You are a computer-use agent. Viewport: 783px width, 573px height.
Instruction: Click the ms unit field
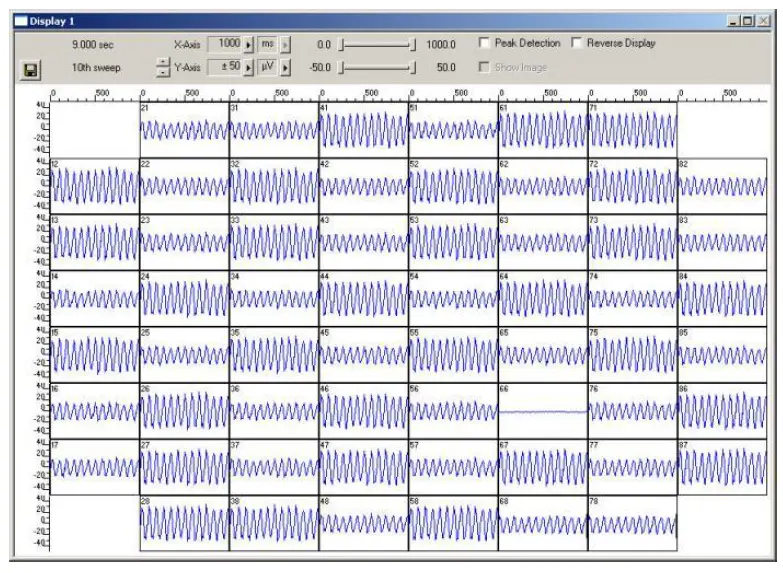click(x=268, y=44)
